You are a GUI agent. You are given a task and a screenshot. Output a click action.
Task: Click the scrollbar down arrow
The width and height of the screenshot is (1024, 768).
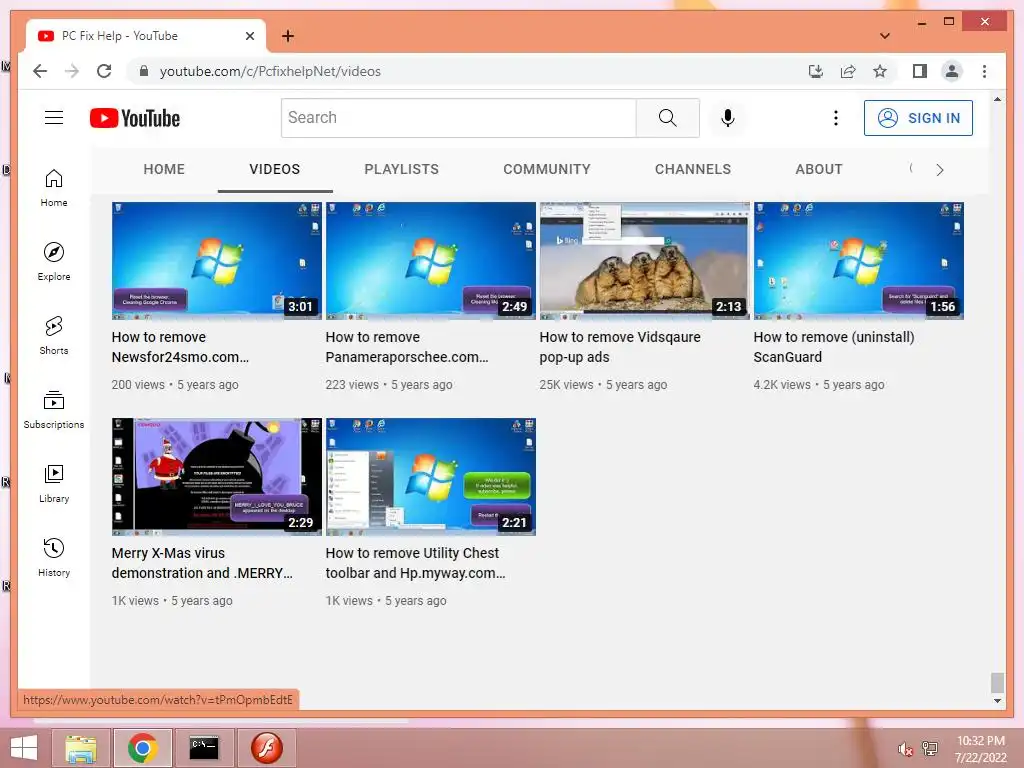coord(997,701)
